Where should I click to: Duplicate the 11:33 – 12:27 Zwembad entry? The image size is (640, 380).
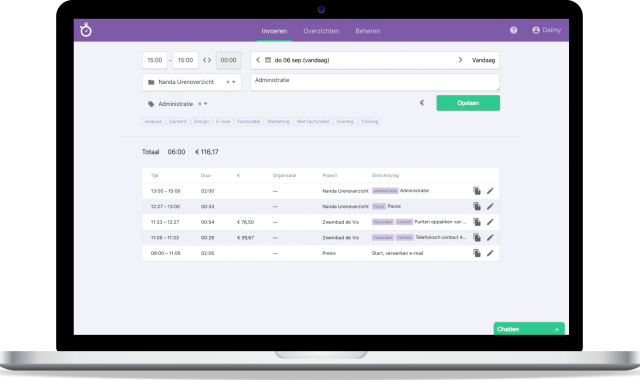click(477, 222)
